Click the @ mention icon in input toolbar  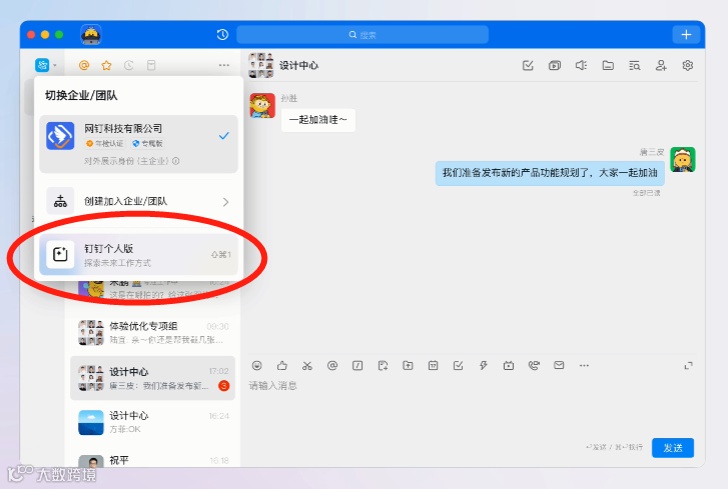332,365
